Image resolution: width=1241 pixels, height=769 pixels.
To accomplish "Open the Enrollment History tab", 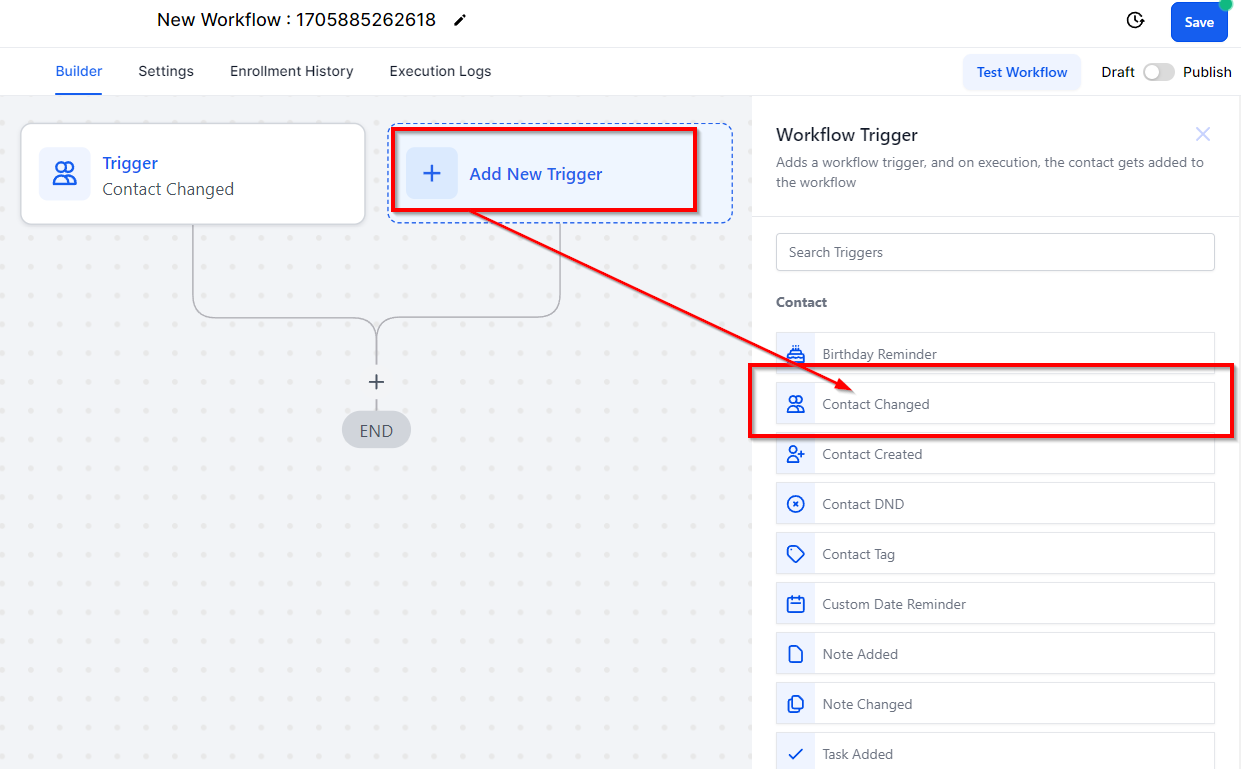I will pos(292,71).
